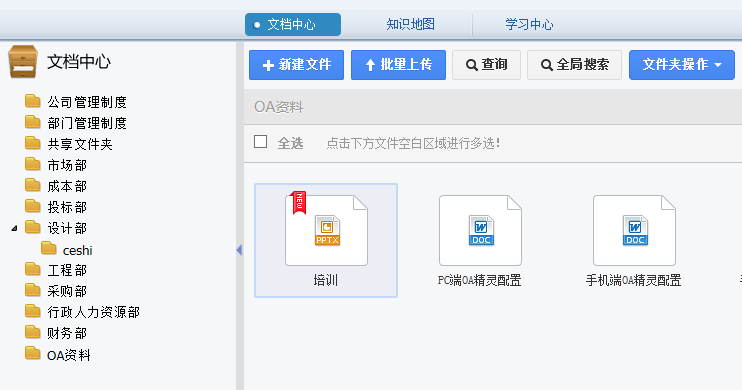Screen dimensions: 742x390
Task: Select the 成本部 folder label
Action: pos(67,186)
